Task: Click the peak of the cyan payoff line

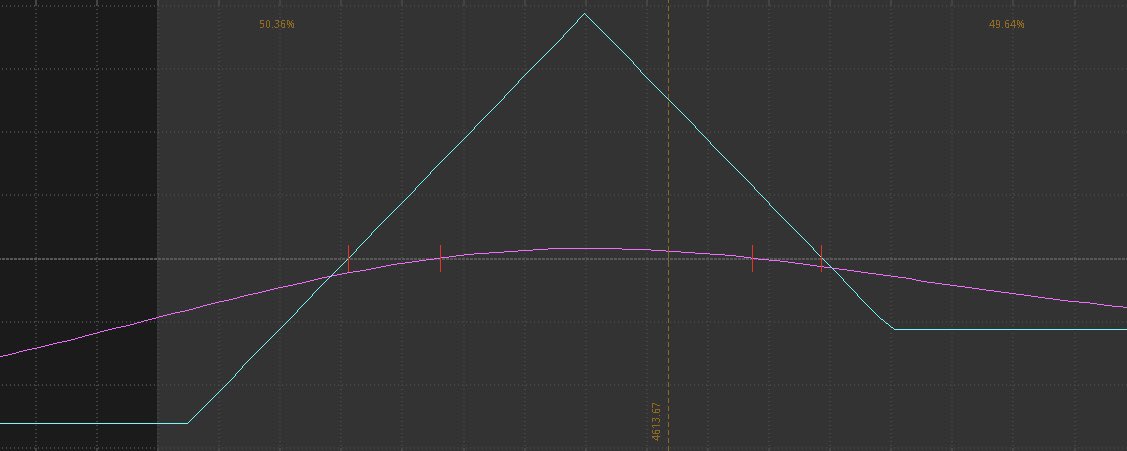Action: pos(584,14)
